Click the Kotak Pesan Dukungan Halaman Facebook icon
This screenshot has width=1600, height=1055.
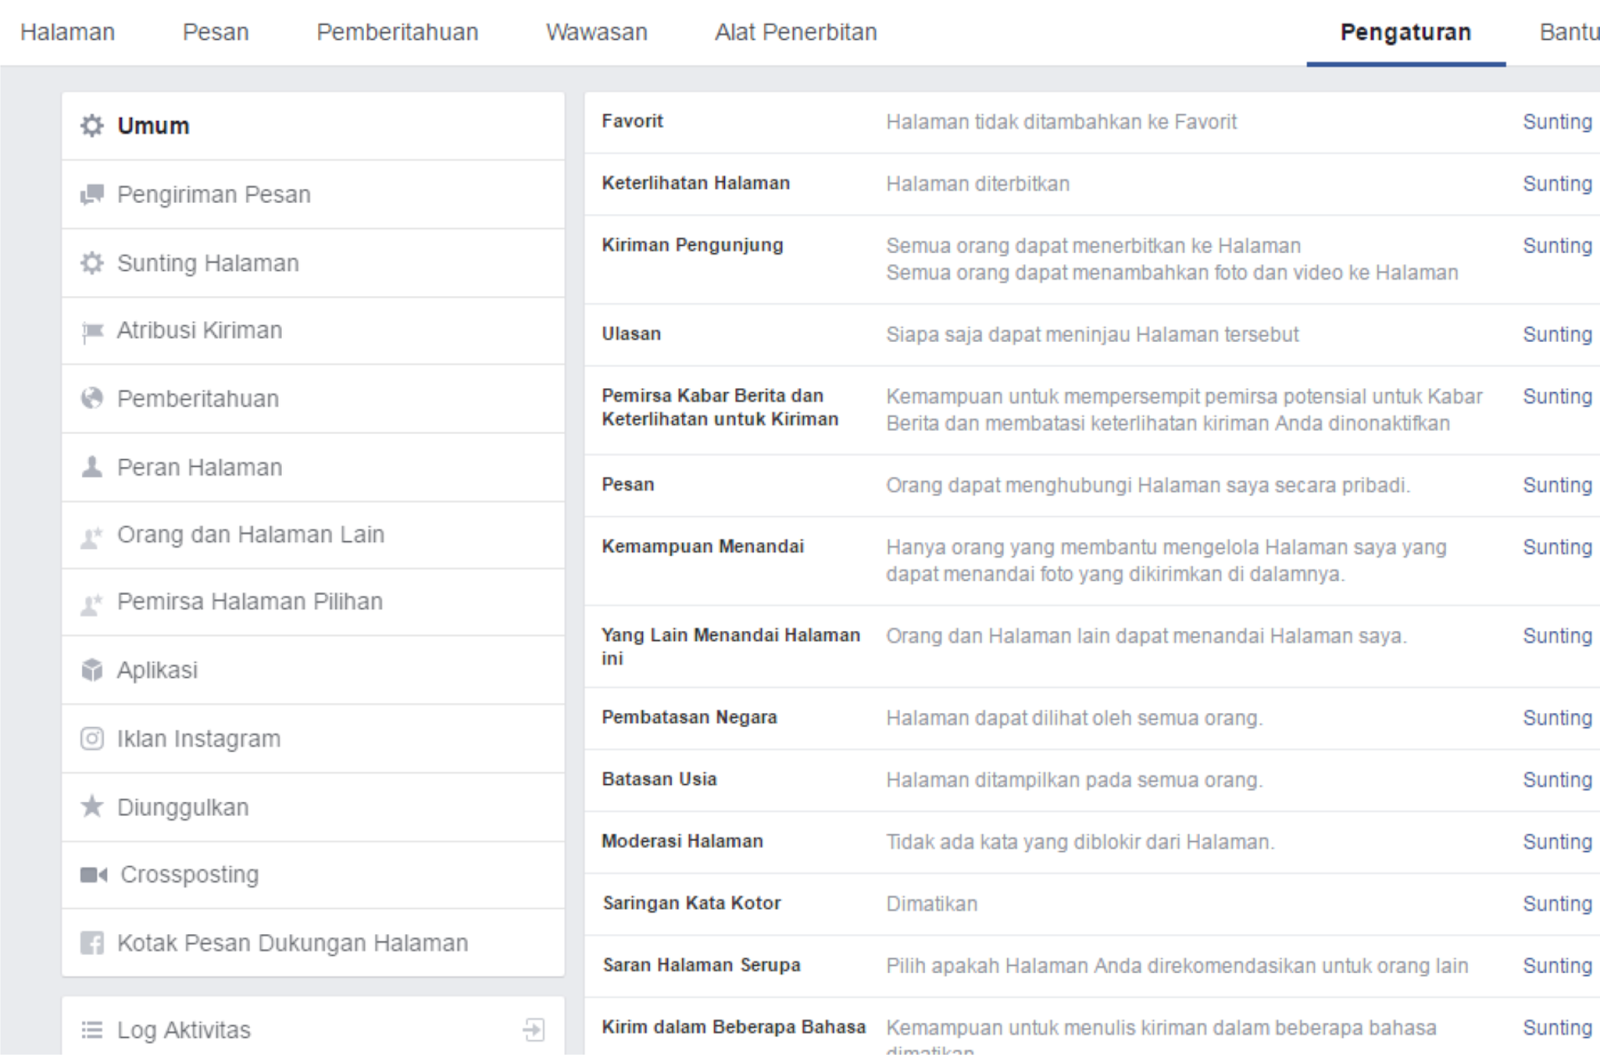coord(92,942)
